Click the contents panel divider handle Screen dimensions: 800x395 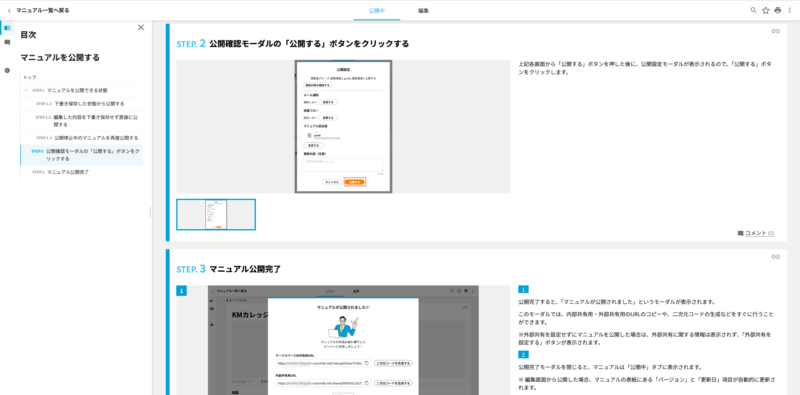pos(150,212)
